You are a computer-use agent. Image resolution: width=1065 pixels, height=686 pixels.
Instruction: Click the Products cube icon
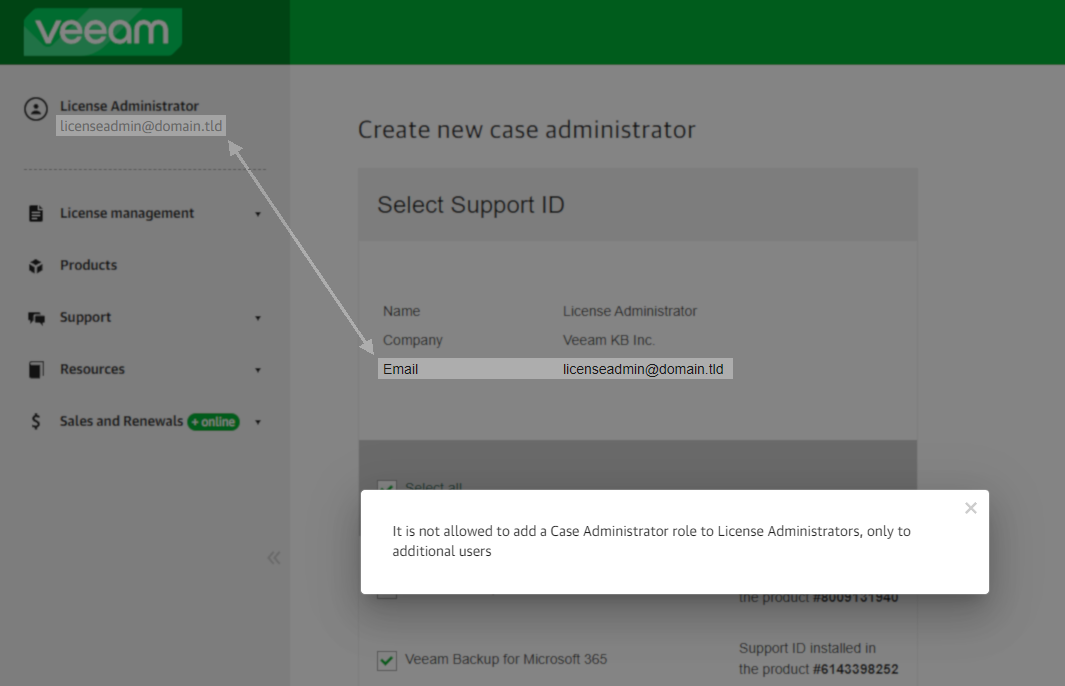pyautogui.click(x=36, y=266)
